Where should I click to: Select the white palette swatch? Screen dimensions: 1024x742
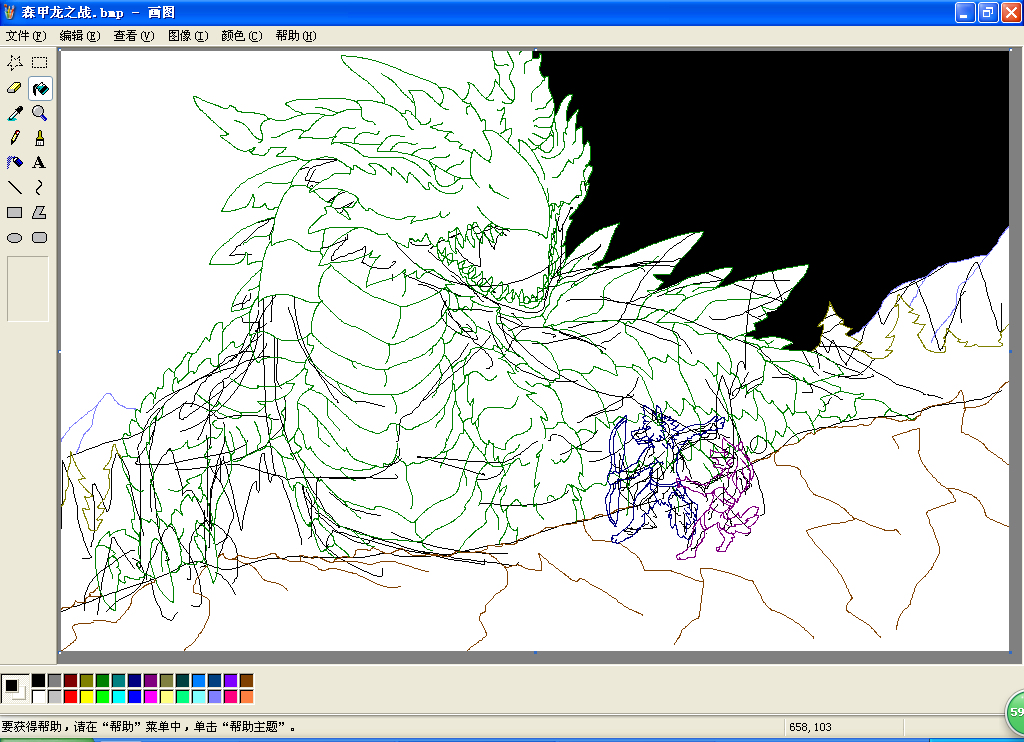(x=39, y=697)
